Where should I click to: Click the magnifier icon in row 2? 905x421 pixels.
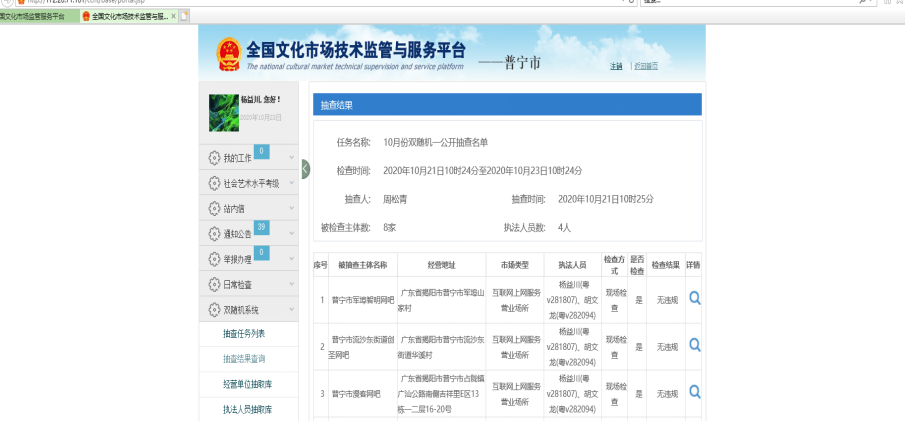coord(694,345)
